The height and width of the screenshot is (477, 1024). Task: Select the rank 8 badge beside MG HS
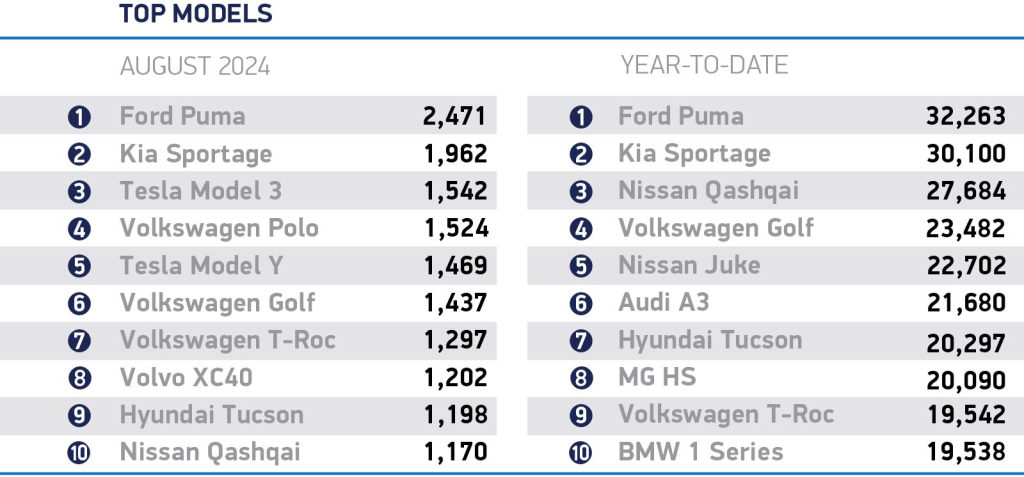pos(580,378)
